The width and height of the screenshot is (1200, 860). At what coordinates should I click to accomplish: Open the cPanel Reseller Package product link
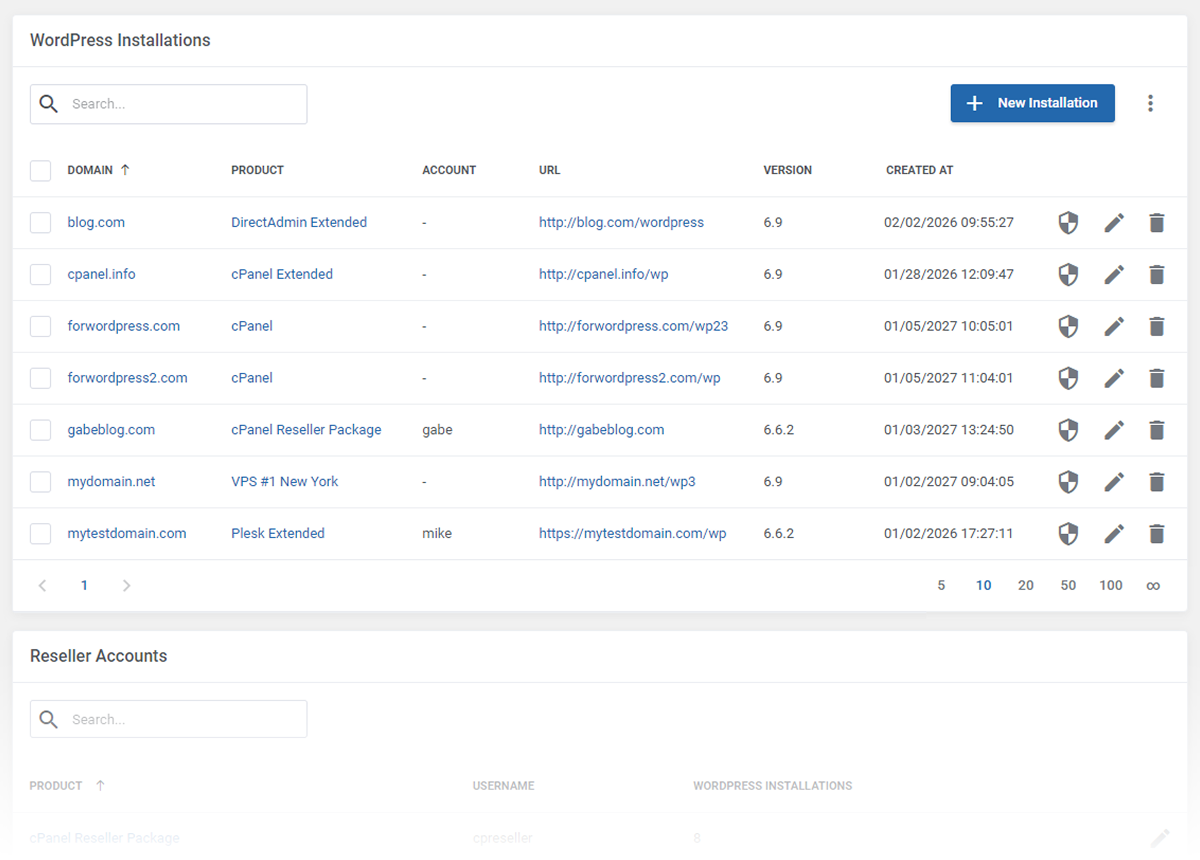tap(306, 430)
